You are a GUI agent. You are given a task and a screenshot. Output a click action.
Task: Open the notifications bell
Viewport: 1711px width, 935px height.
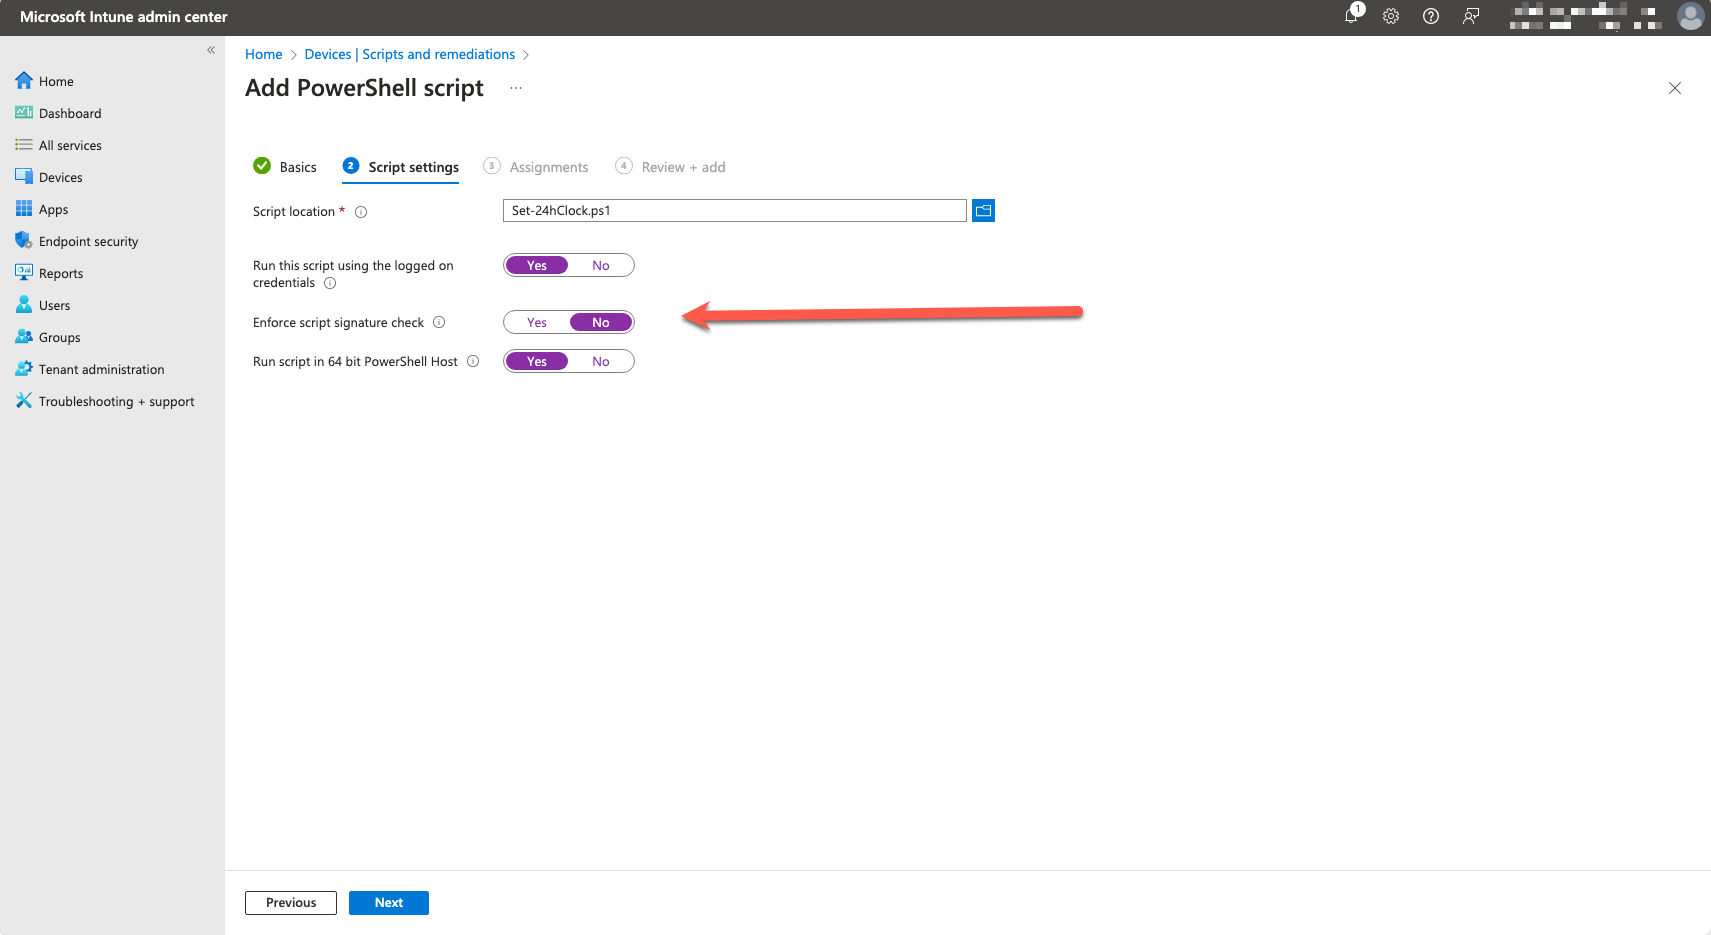(1351, 17)
